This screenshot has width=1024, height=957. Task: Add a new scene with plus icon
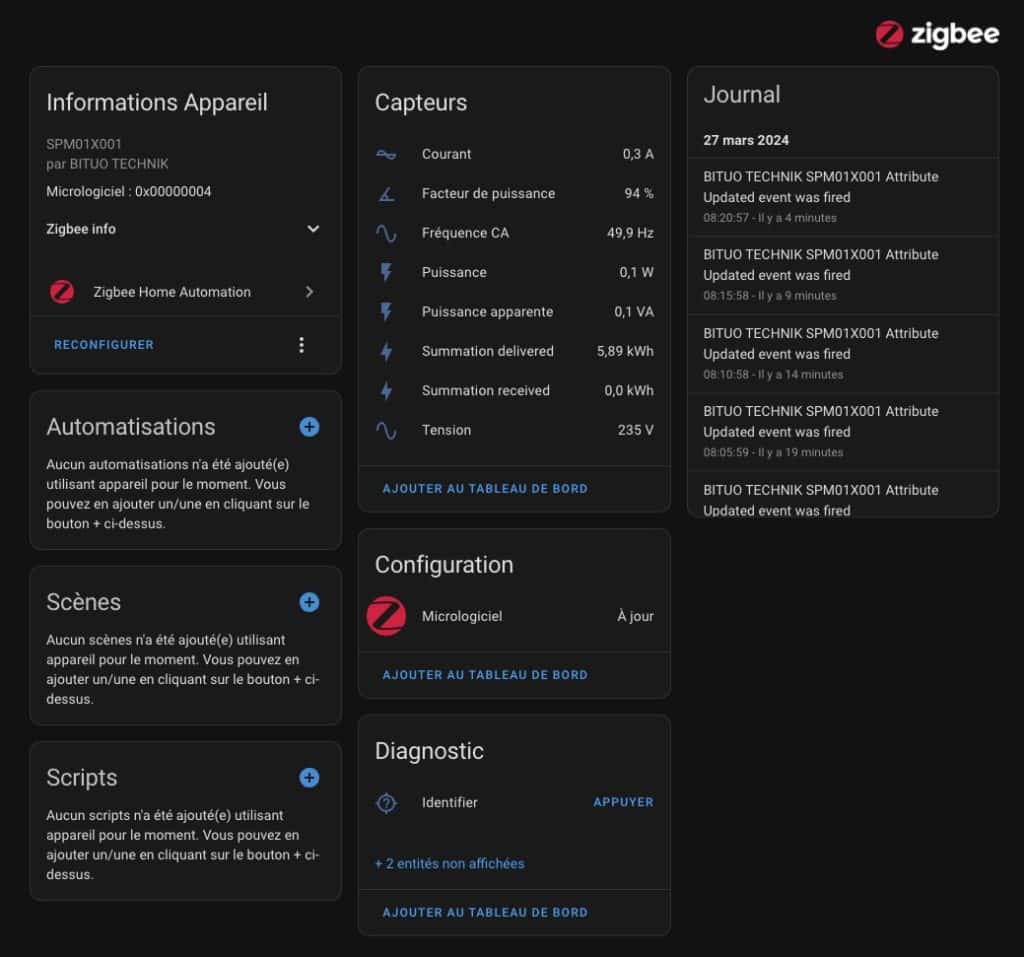(x=309, y=602)
